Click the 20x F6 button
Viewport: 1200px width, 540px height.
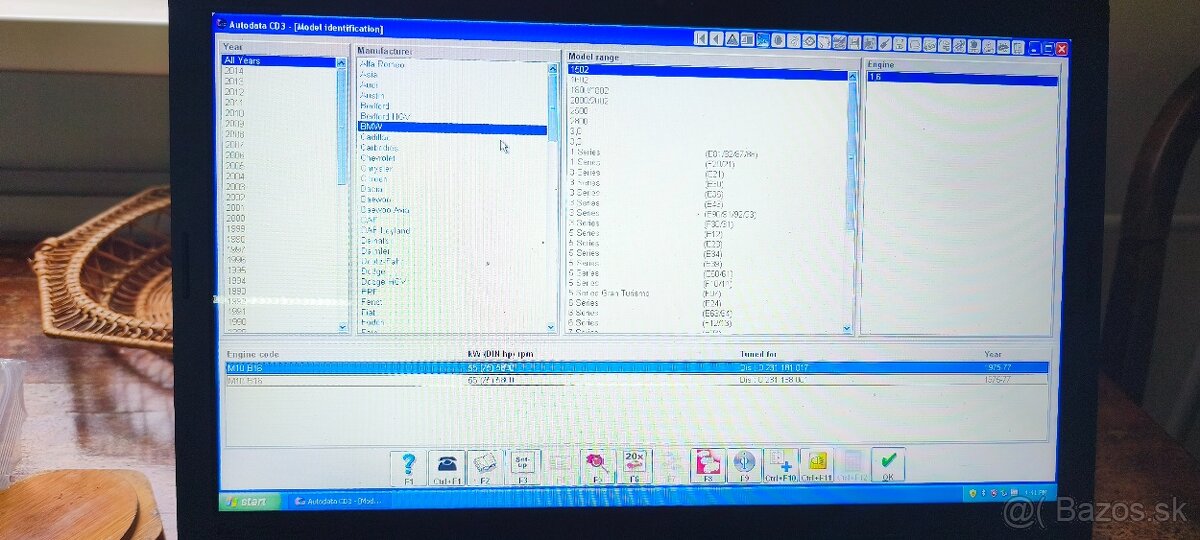coord(634,467)
